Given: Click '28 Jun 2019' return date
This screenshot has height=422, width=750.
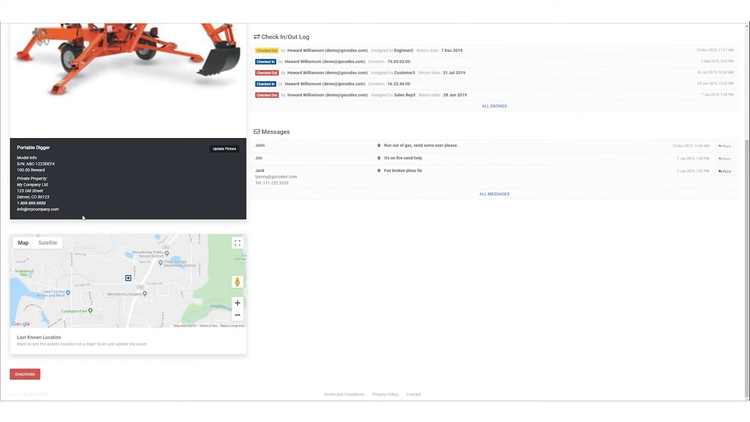Looking at the screenshot, I should tap(455, 95).
